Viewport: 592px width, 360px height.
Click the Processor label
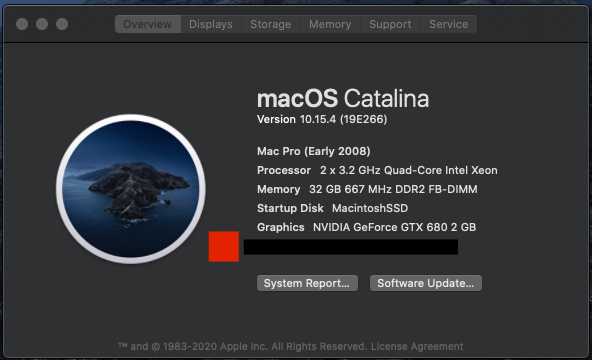[284, 170]
